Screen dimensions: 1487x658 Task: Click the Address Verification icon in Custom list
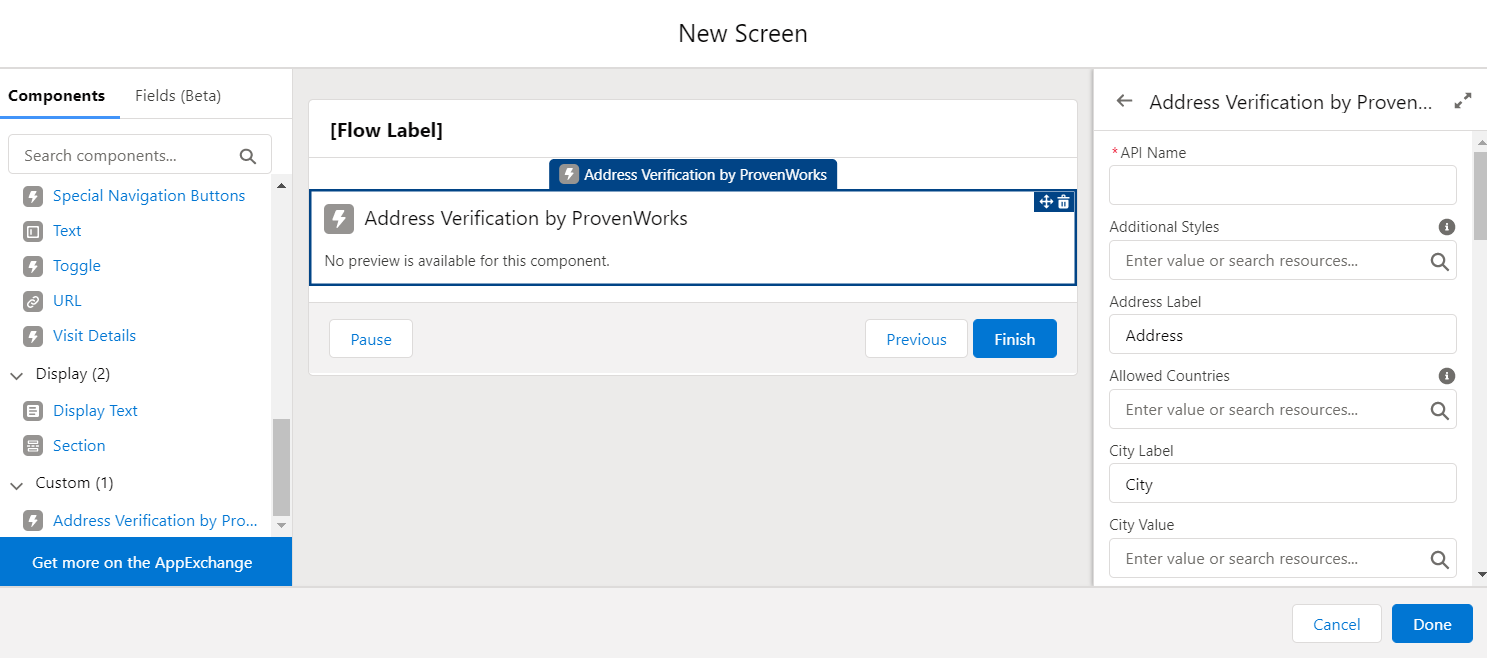tap(33, 521)
